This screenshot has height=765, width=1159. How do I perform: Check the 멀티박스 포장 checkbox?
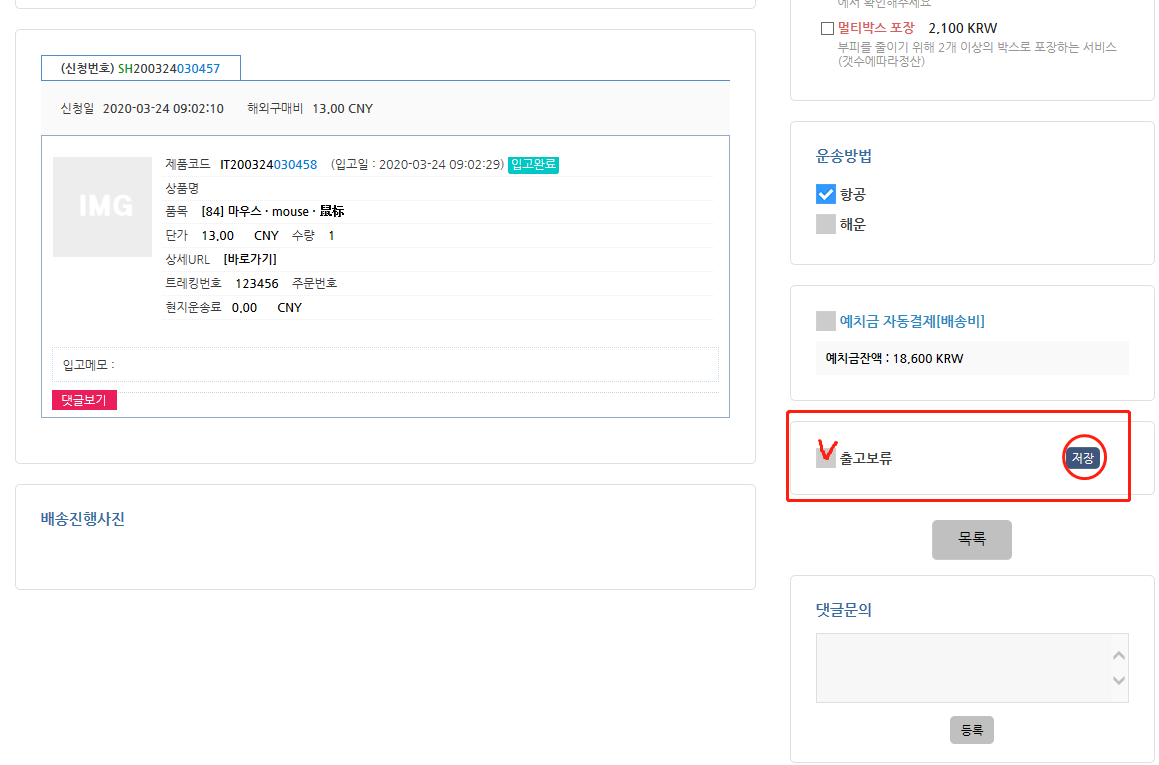pos(827,29)
